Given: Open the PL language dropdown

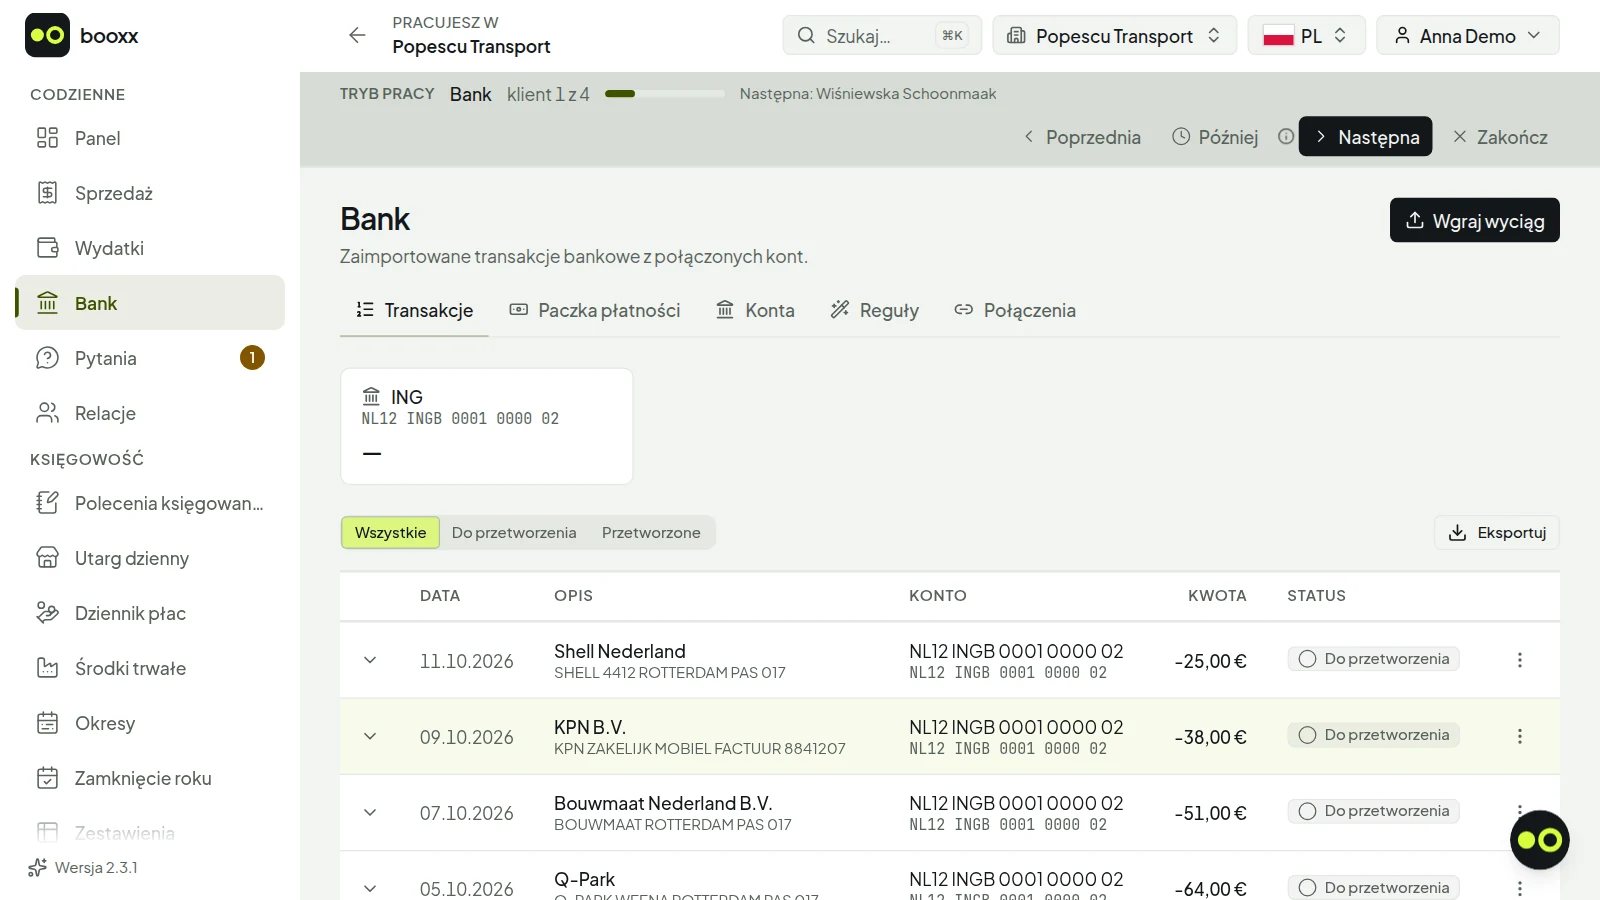Looking at the screenshot, I should tap(1306, 35).
